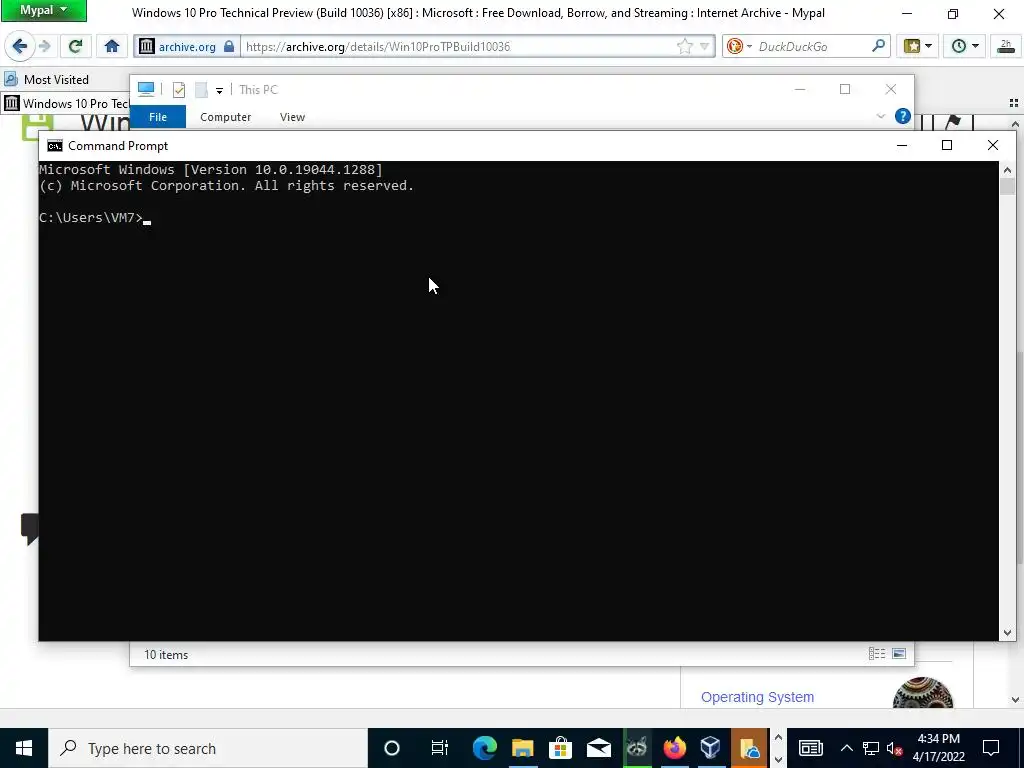Click inside the Command Prompt console
This screenshot has height=768, width=1024.
pyautogui.click(x=519, y=400)
